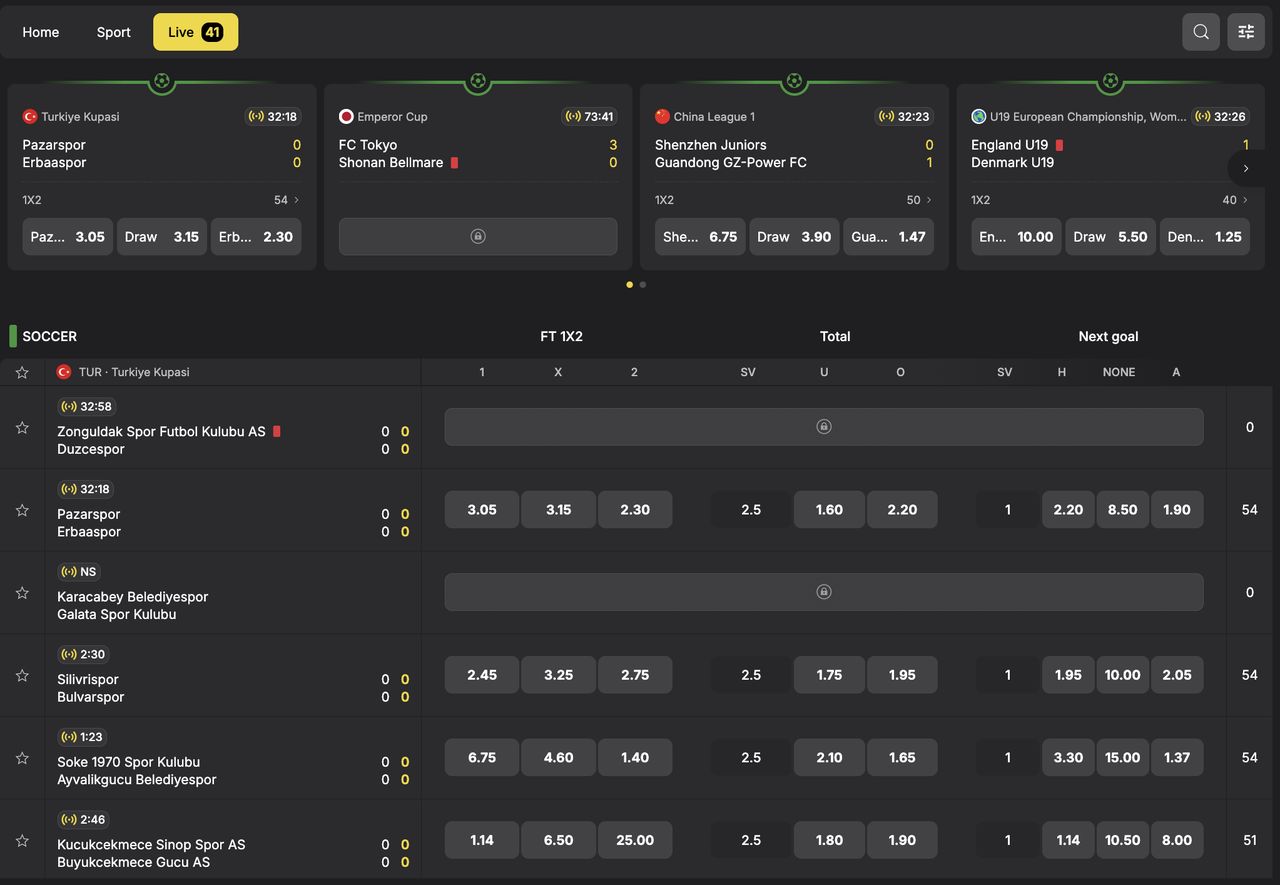Select Over 1.95 total for Silivrispor match
This screenshot has width=1280, height=885.
click(x=902, y=675)
